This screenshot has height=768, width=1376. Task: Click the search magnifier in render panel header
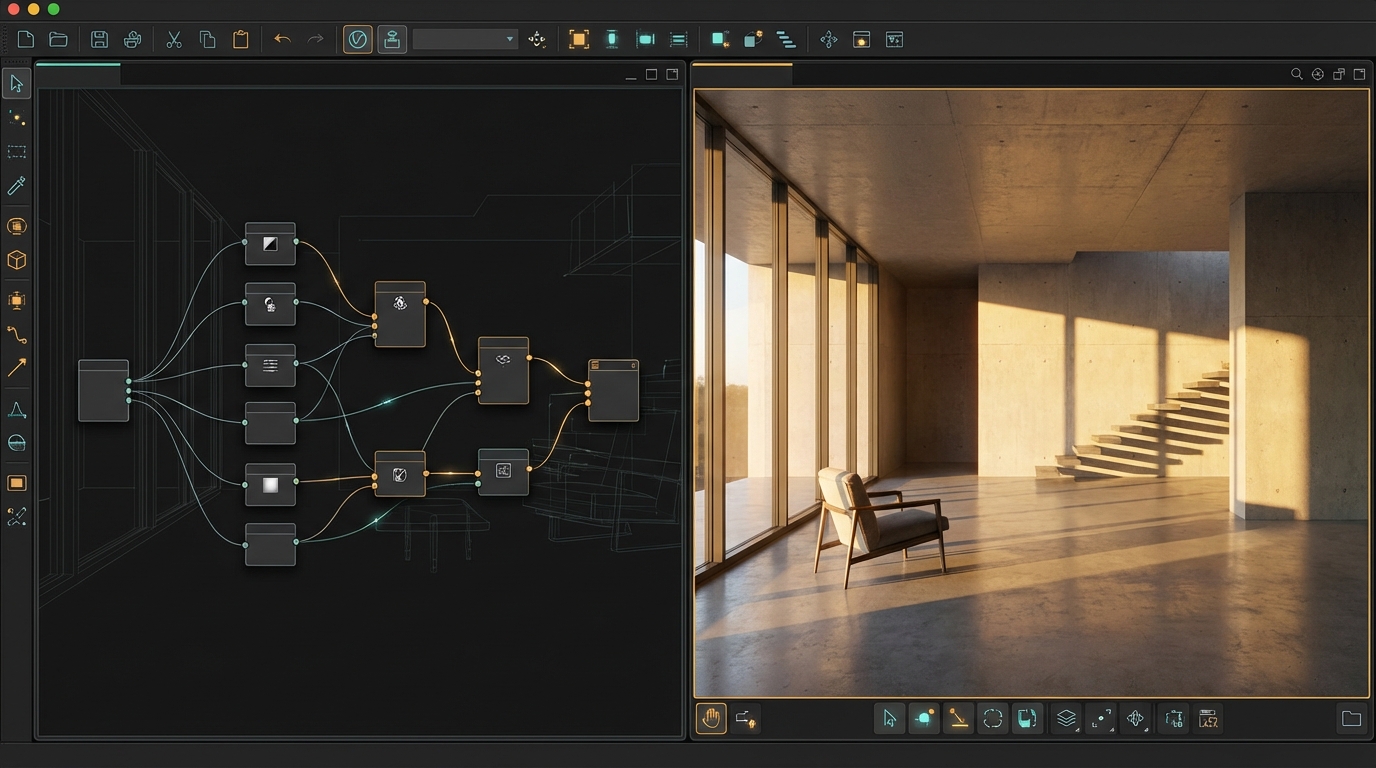(x=1296, y=74)
